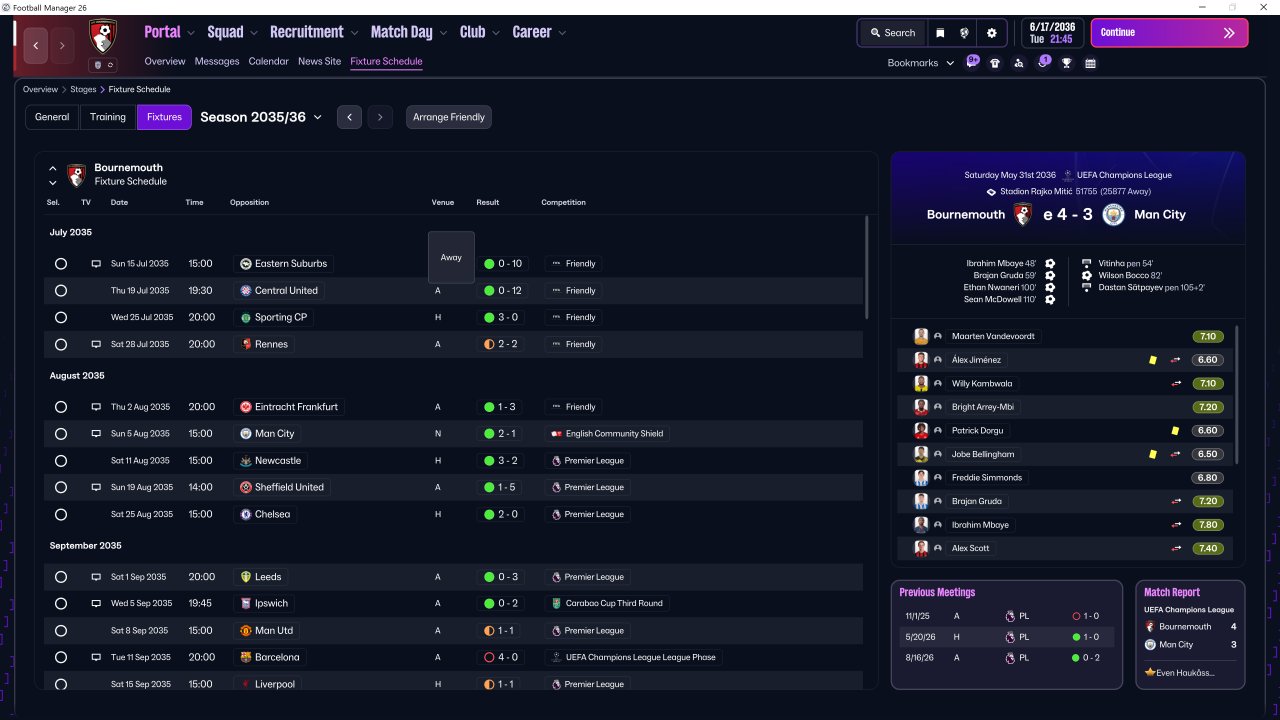Click the Barcelona club badge
1280x720 pixels.
click(246, 657)
